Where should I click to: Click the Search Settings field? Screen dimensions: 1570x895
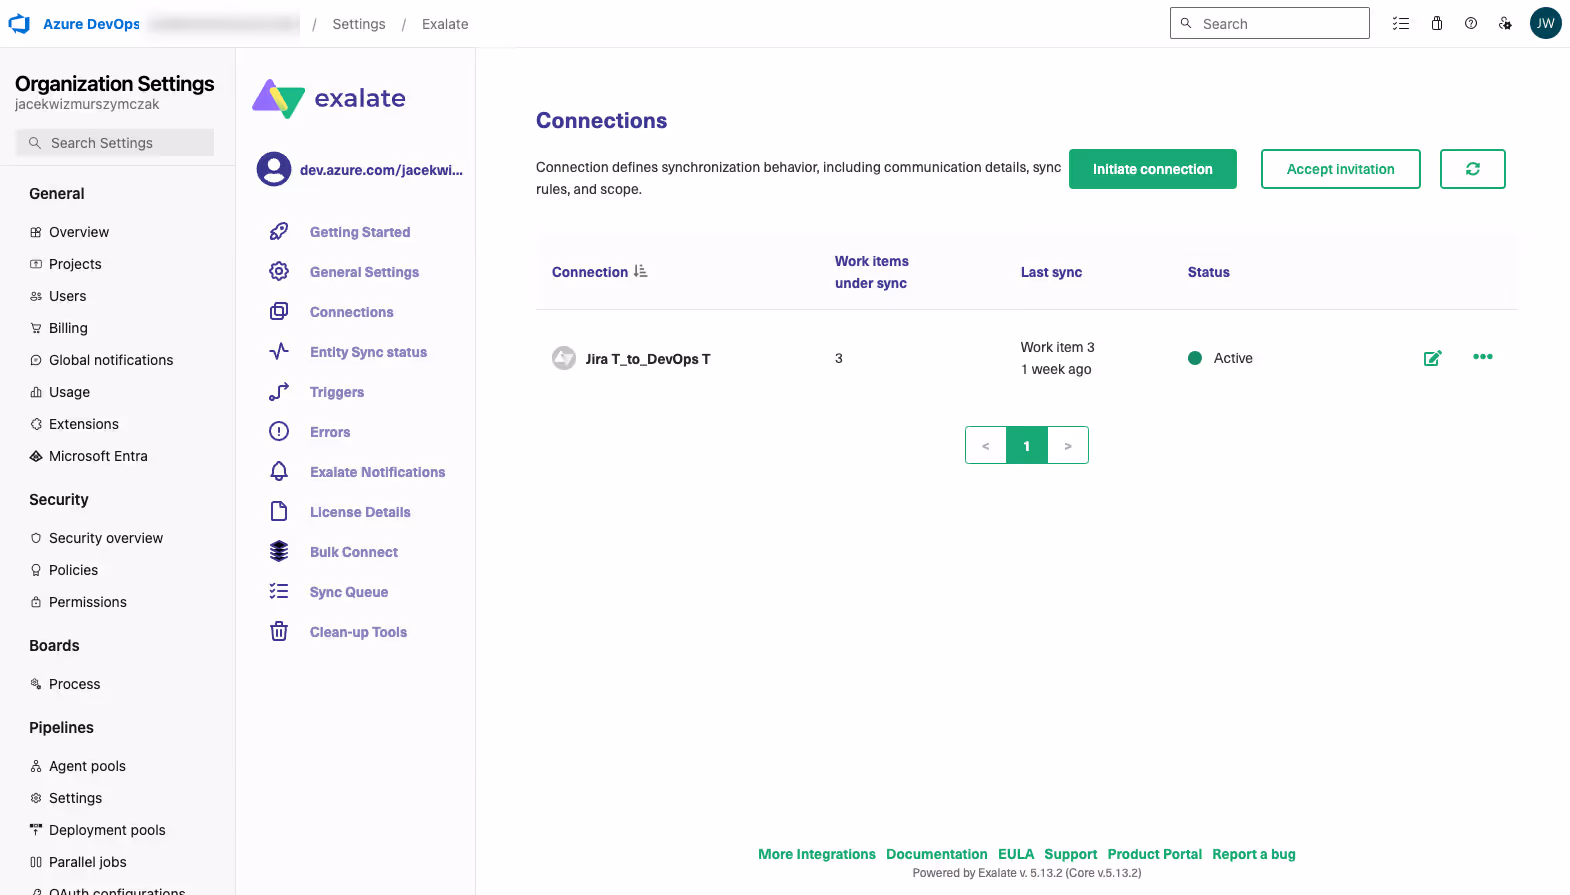(x=115, y=143)
